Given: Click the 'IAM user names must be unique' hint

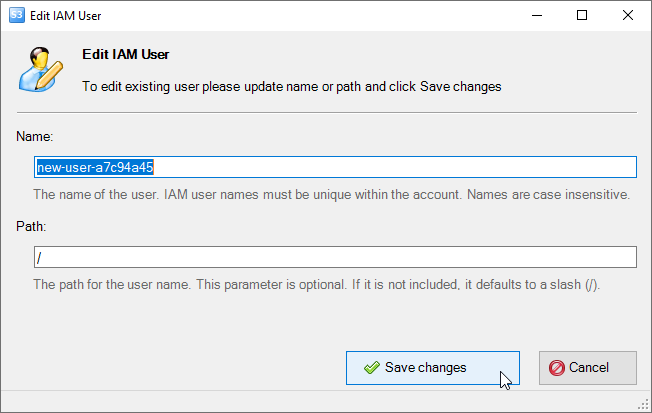Looking at the screenshot, I should click(x=331, y=194).
